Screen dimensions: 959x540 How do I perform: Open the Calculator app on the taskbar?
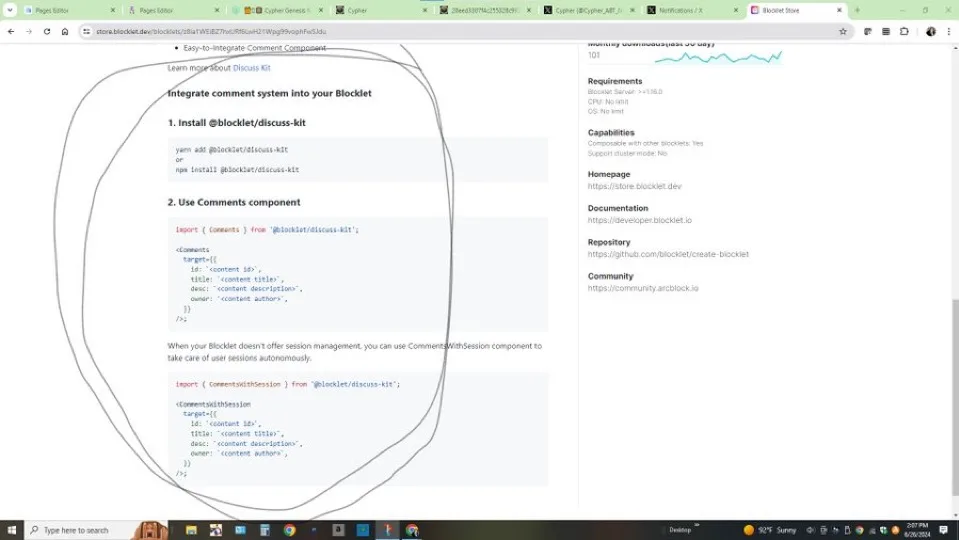click(x=265, y=530)
